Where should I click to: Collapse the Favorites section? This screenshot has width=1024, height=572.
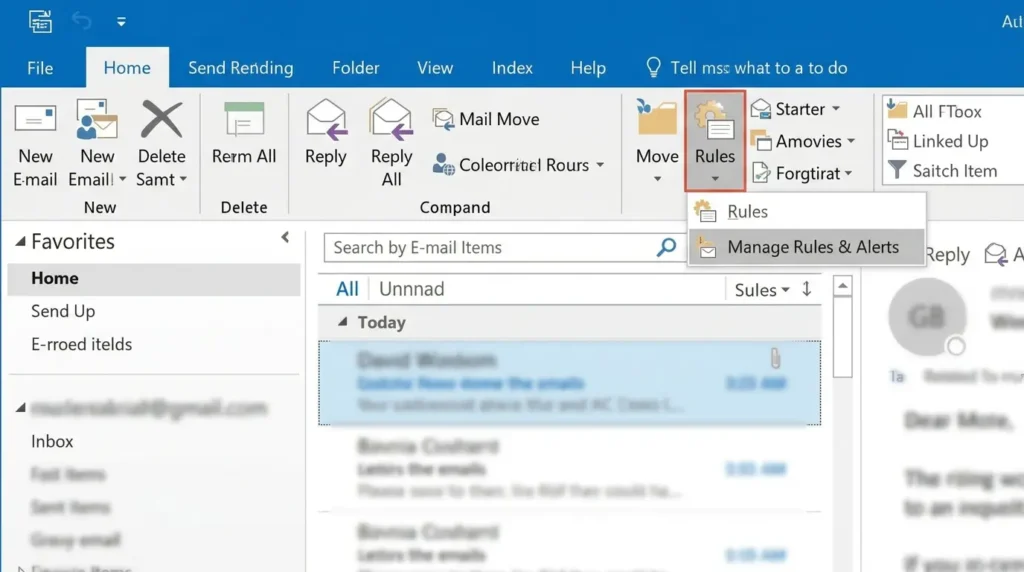20,242
